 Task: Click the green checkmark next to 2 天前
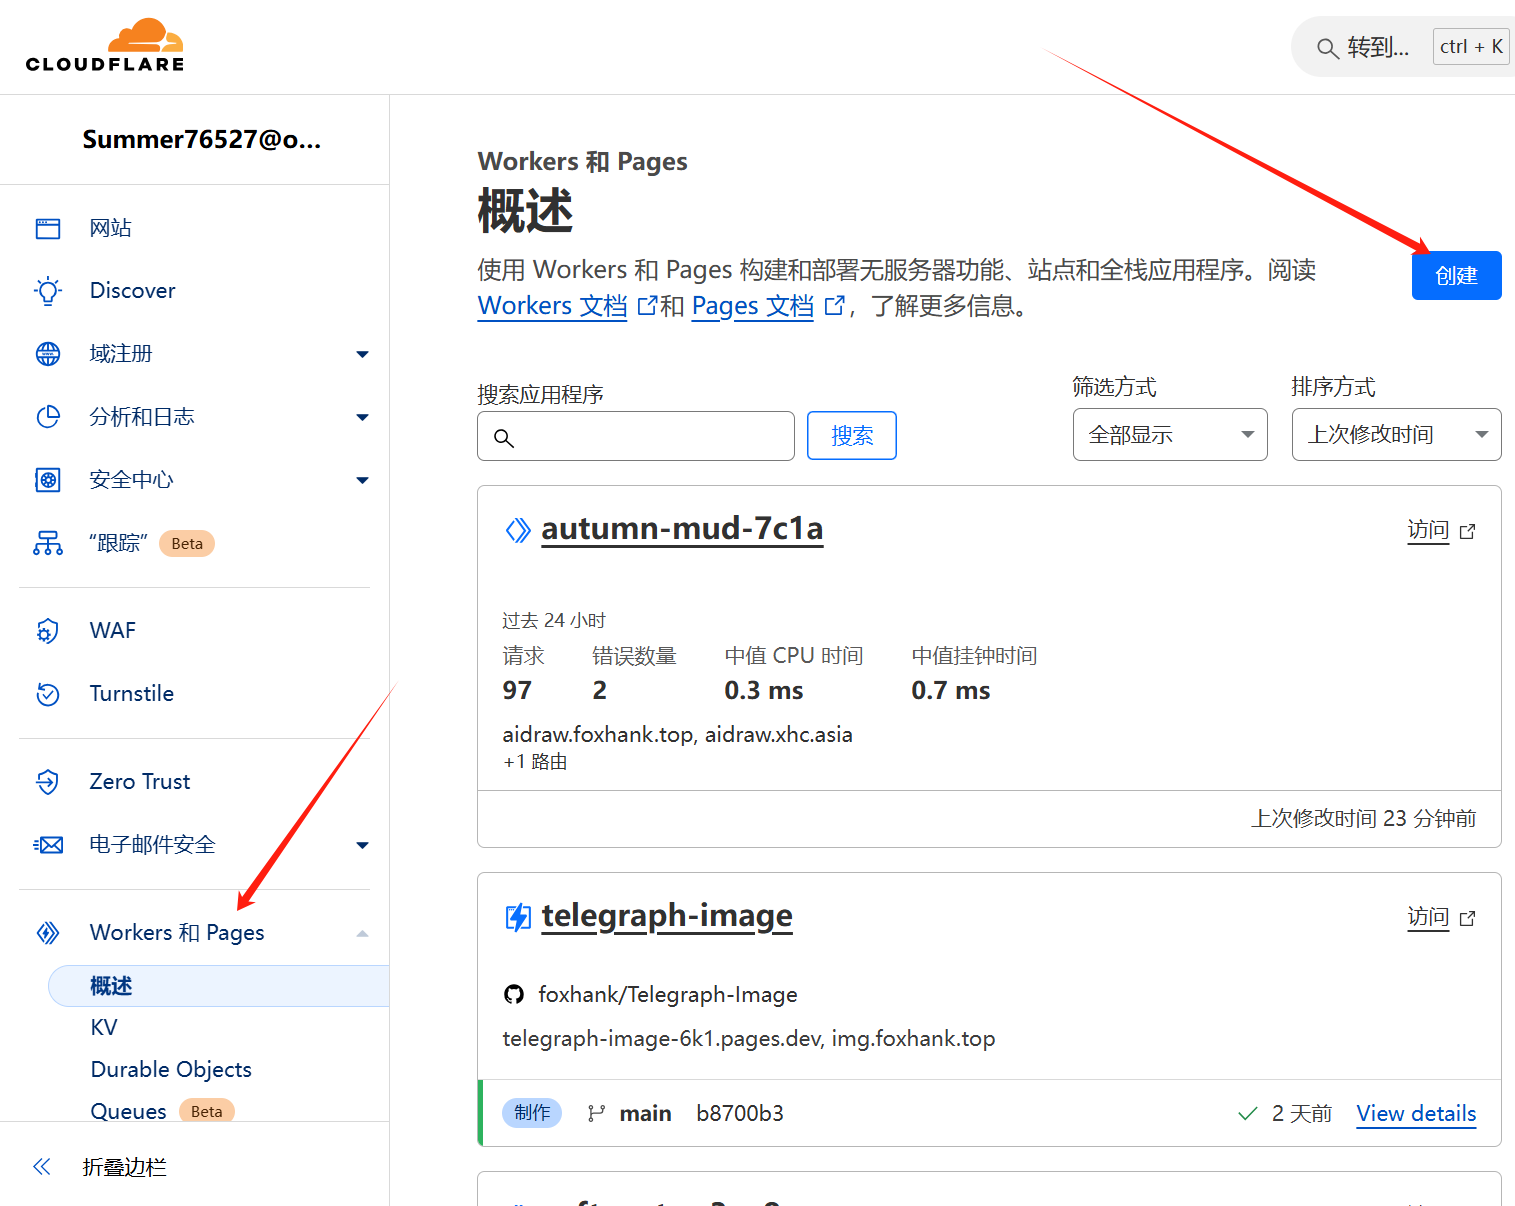(1248, 1113)
